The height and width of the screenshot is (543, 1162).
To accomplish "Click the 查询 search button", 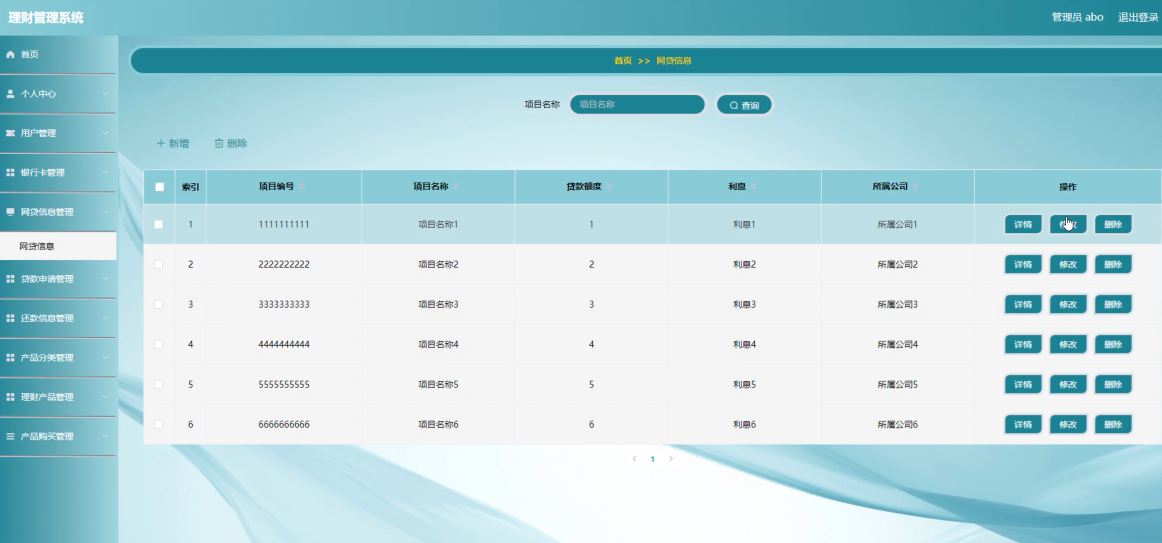I will click(x=744, y=105).
